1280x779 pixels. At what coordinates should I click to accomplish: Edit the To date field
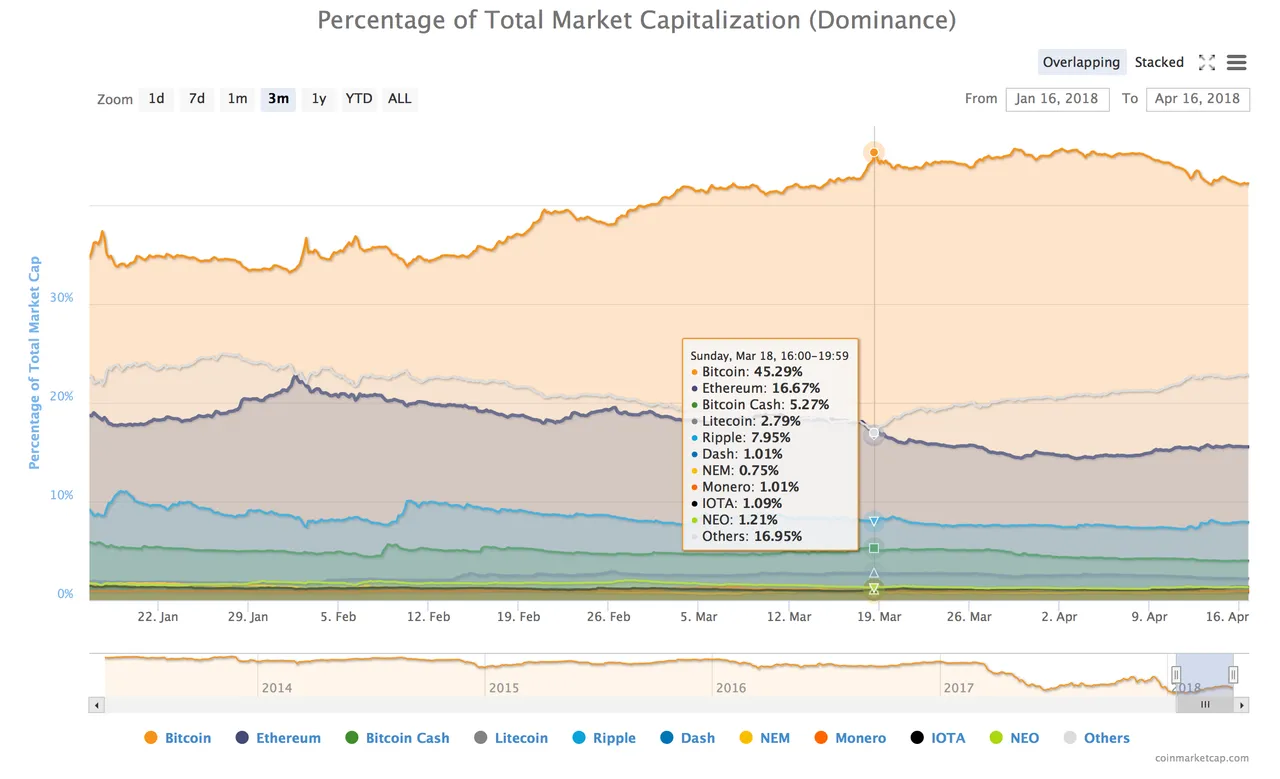(1198, 98)
